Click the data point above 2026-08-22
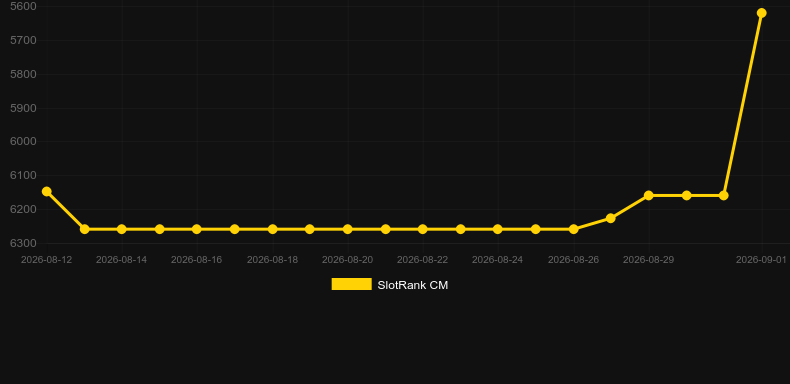Screen dimensions: 790x384 click(423, 229)
